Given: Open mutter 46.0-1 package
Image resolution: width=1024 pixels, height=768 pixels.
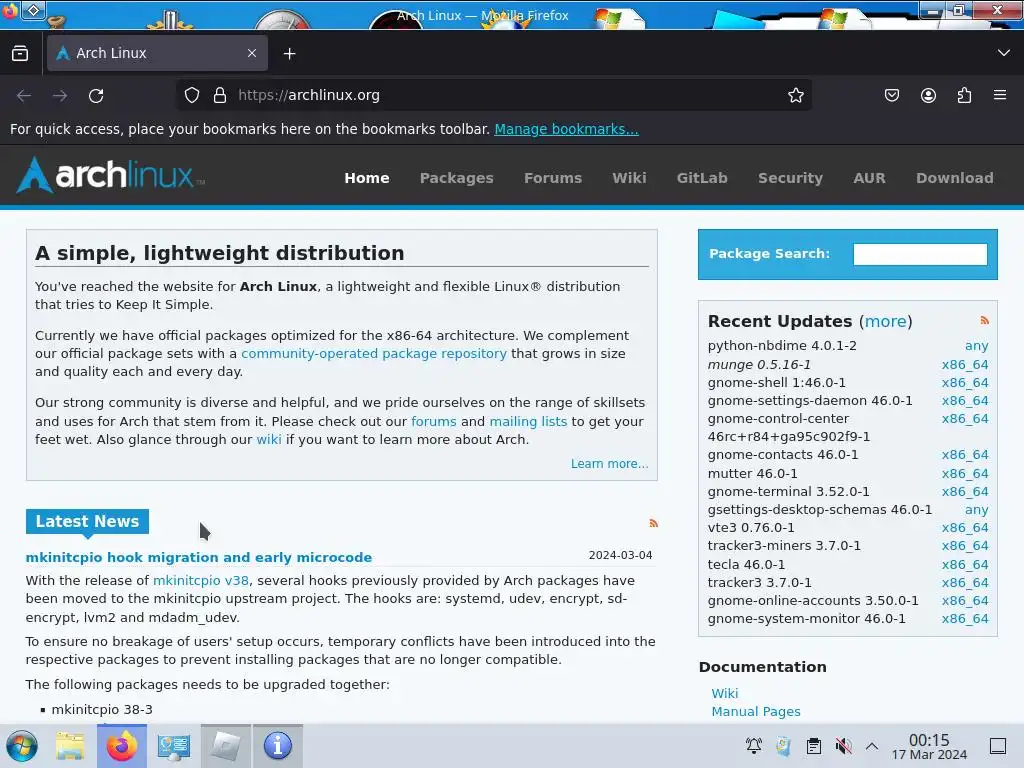Looking at the screenshot, I should (x=752, y=473).
